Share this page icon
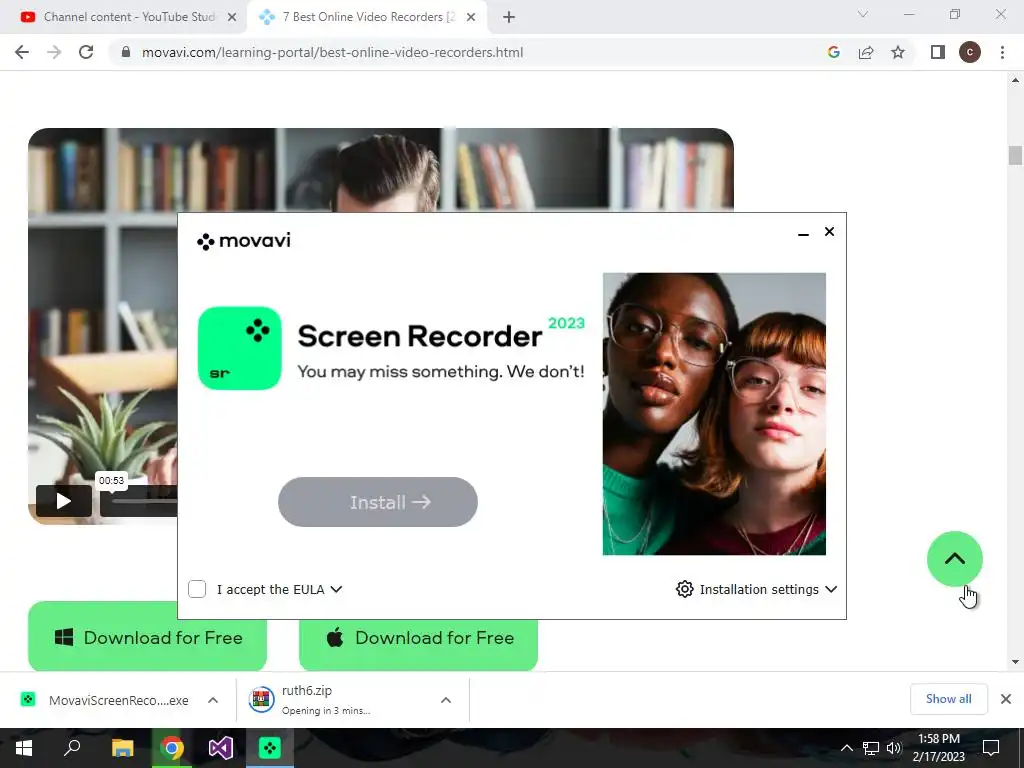 [866, 52]
